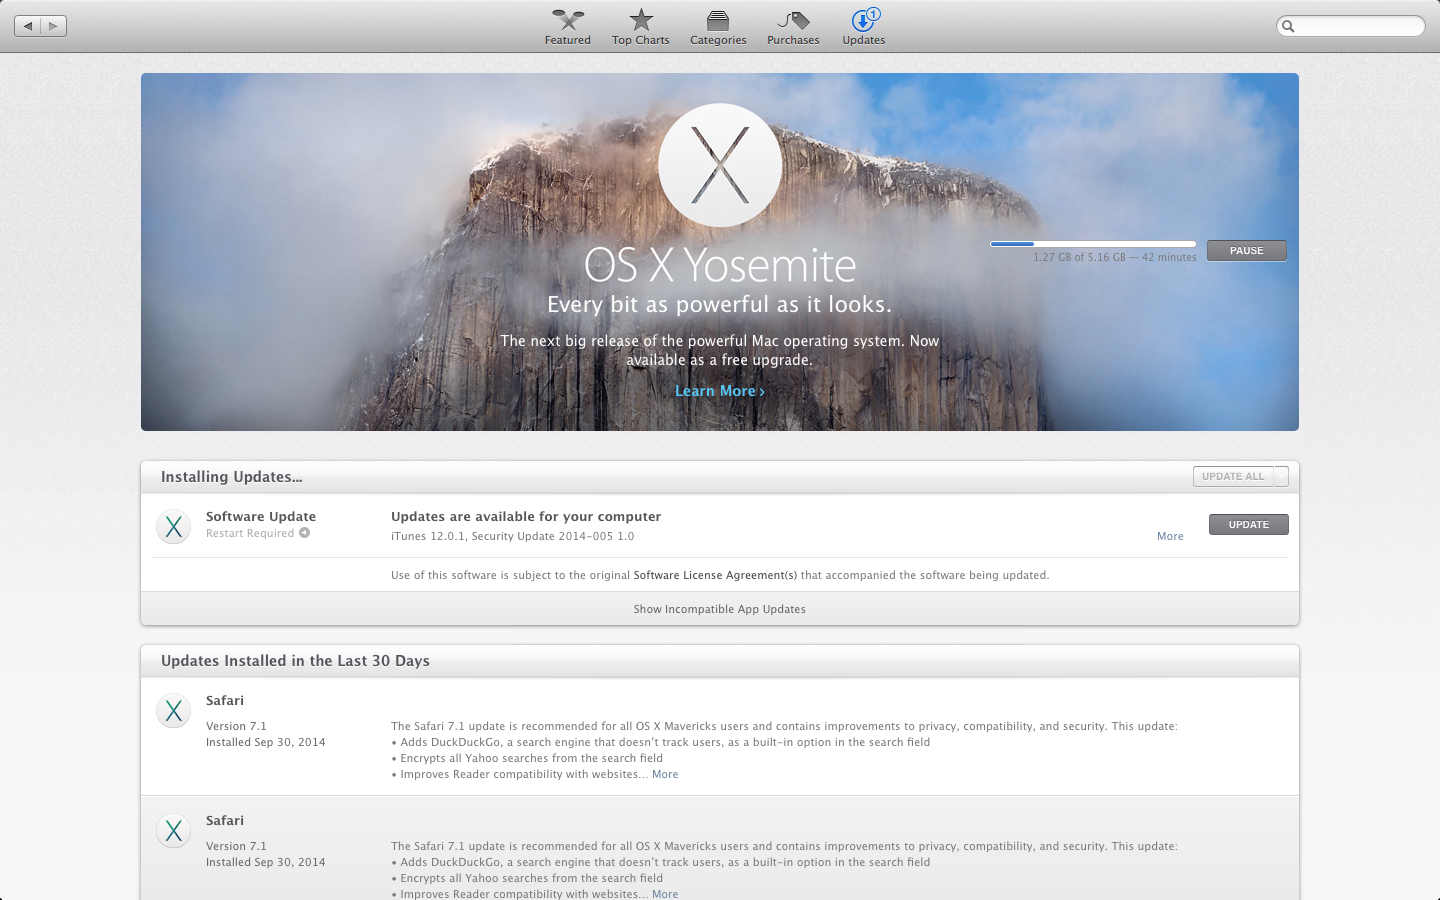Expand Software Update details with More
1440x900 pixels.
click(x=1170, y=537)
